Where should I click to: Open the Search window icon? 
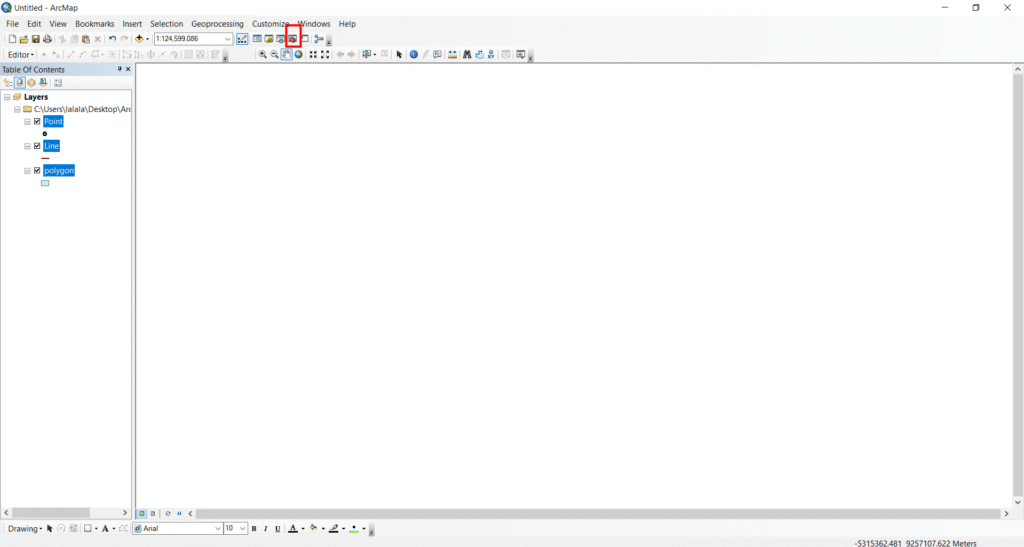(x=280, y=39)
